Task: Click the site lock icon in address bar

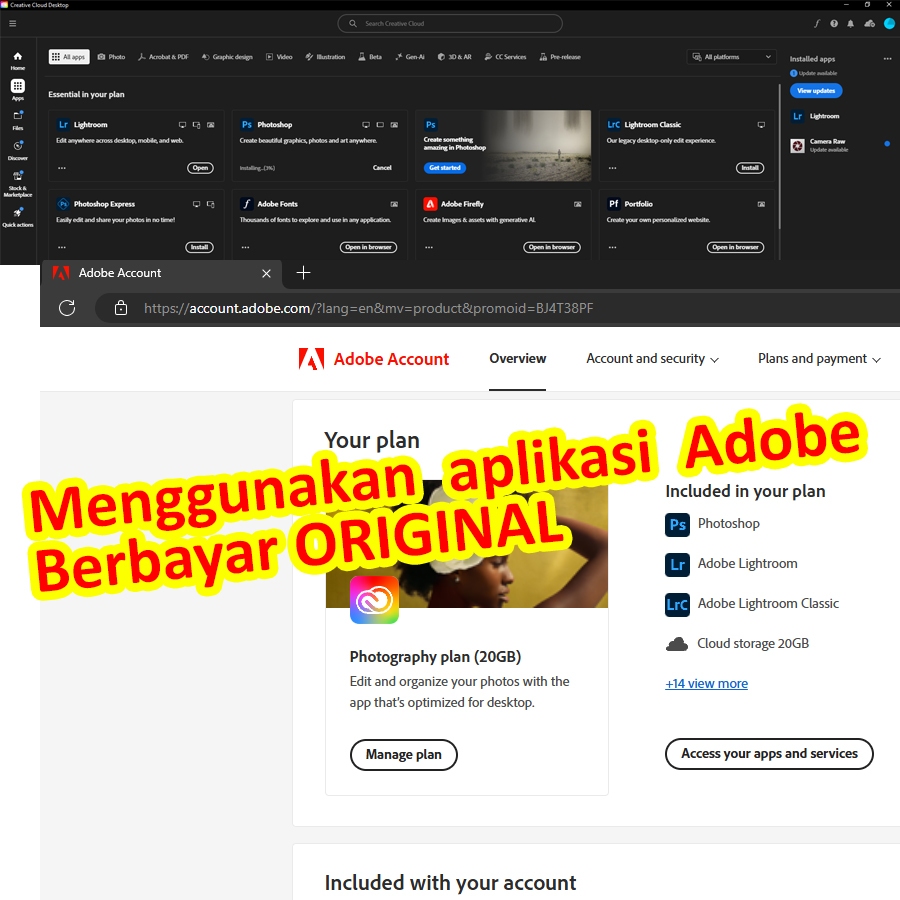Action: (121, 308)
